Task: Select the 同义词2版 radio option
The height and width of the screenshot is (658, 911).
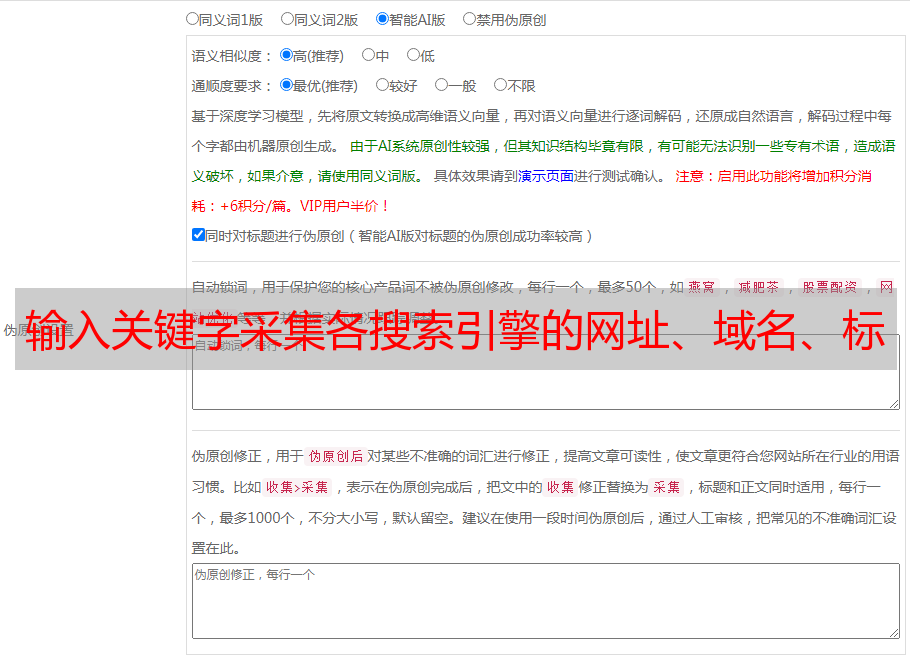Action: pos(287,19)
